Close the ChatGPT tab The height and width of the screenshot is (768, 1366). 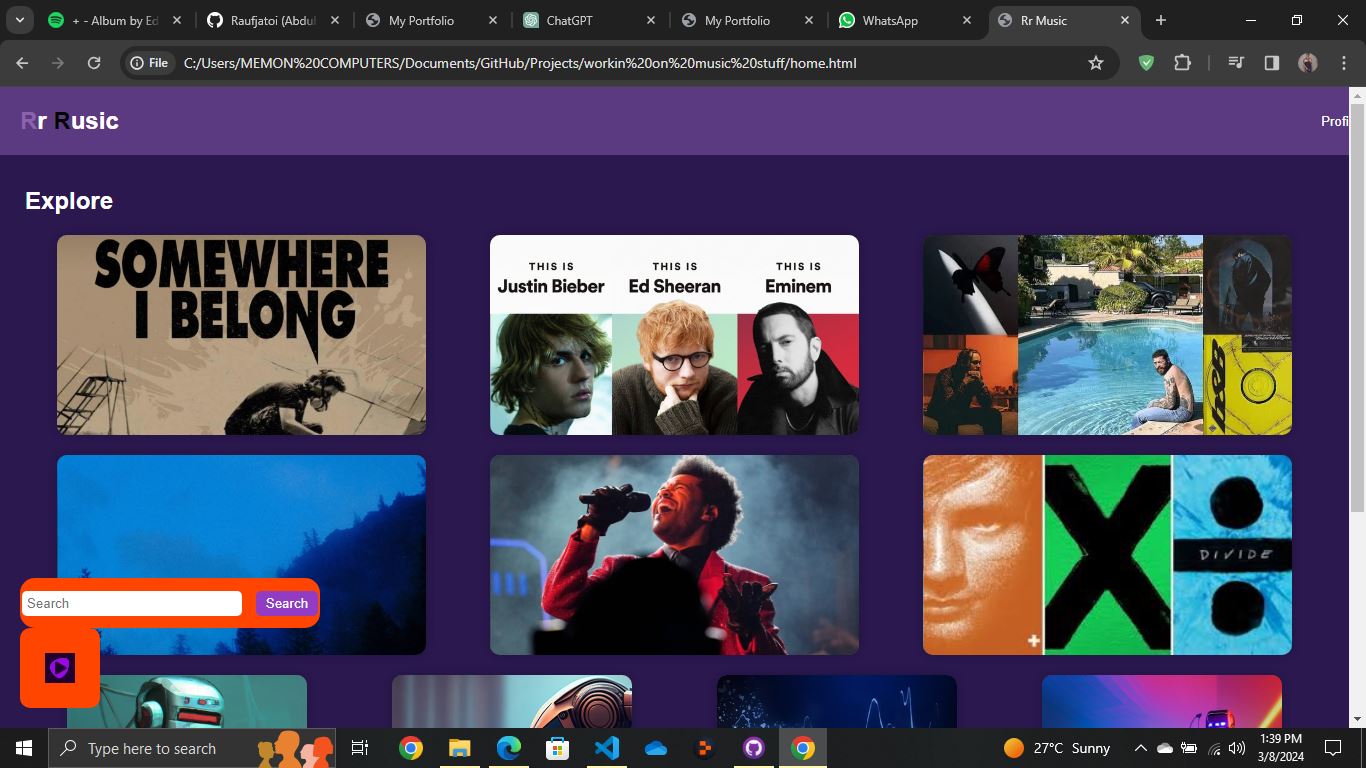coord(651,20)
